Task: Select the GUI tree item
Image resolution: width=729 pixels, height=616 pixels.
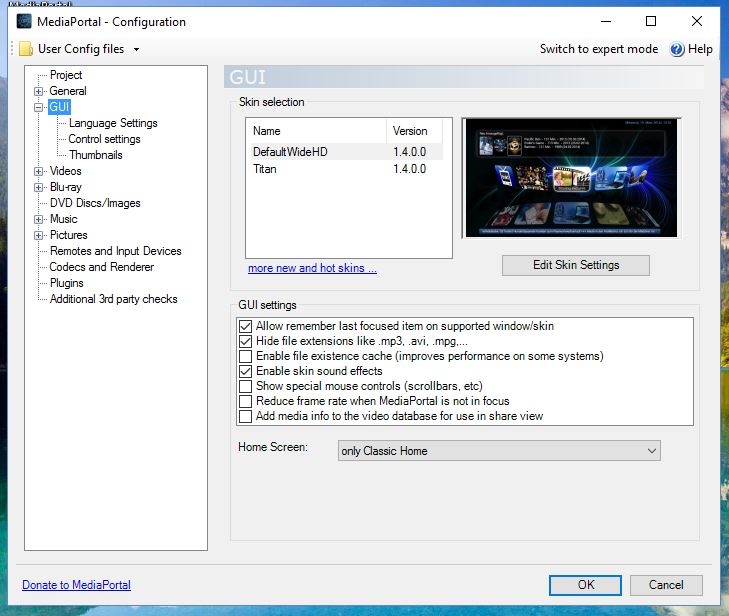Action: click(60, 107)
